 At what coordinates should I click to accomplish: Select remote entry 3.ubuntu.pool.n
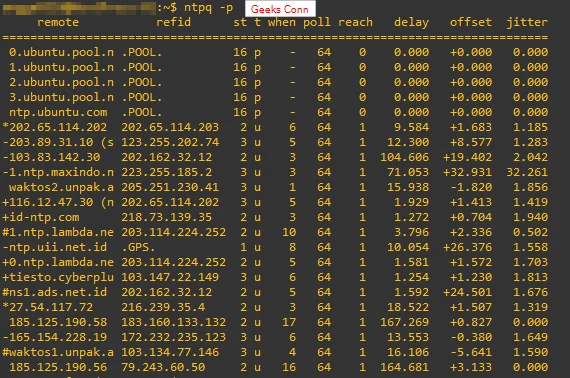click(x=61, y=97)
